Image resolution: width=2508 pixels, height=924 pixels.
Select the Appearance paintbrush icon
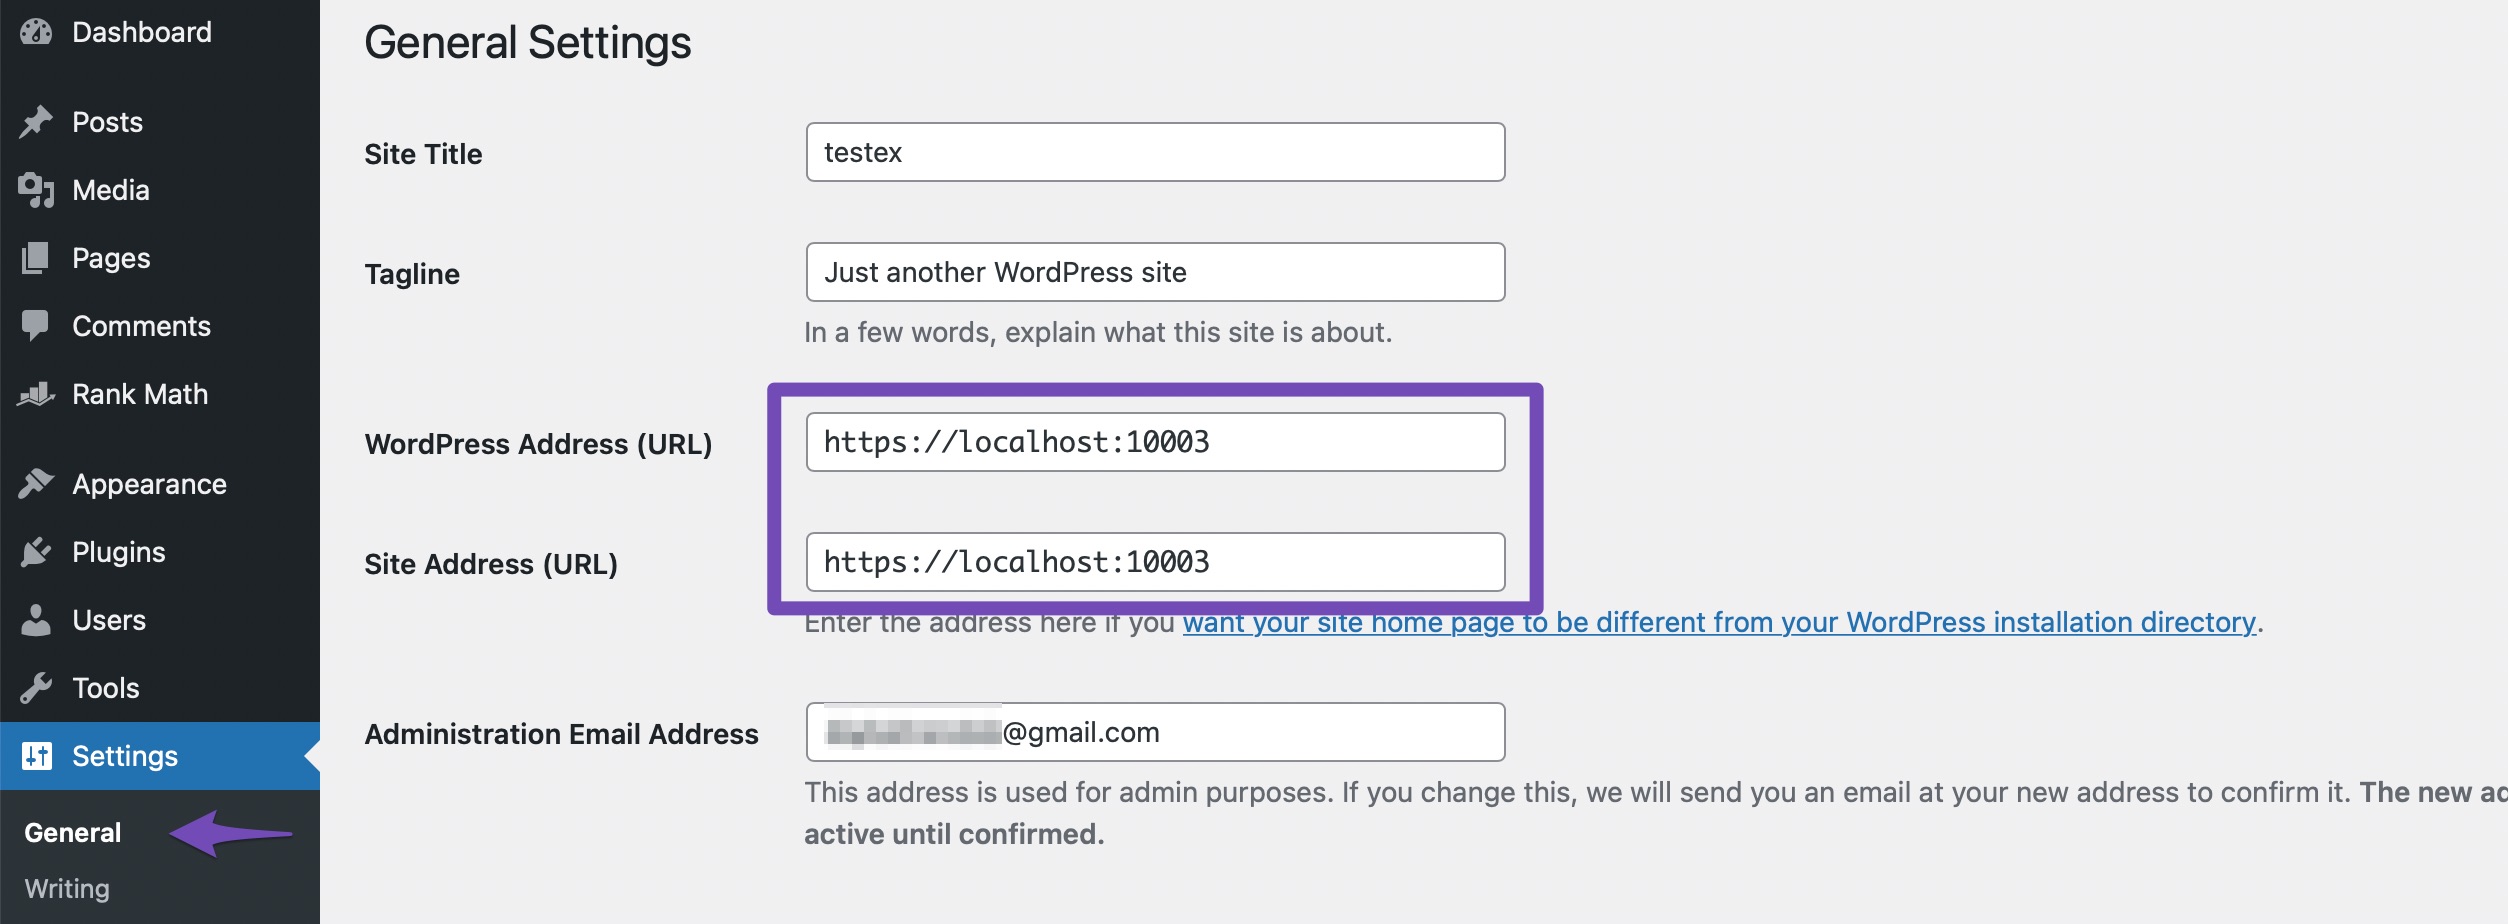tap(37, 483)
